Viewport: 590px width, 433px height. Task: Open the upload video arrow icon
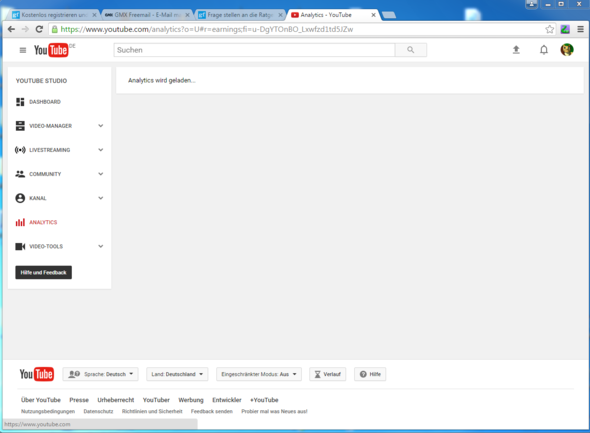tap(516, 50)
